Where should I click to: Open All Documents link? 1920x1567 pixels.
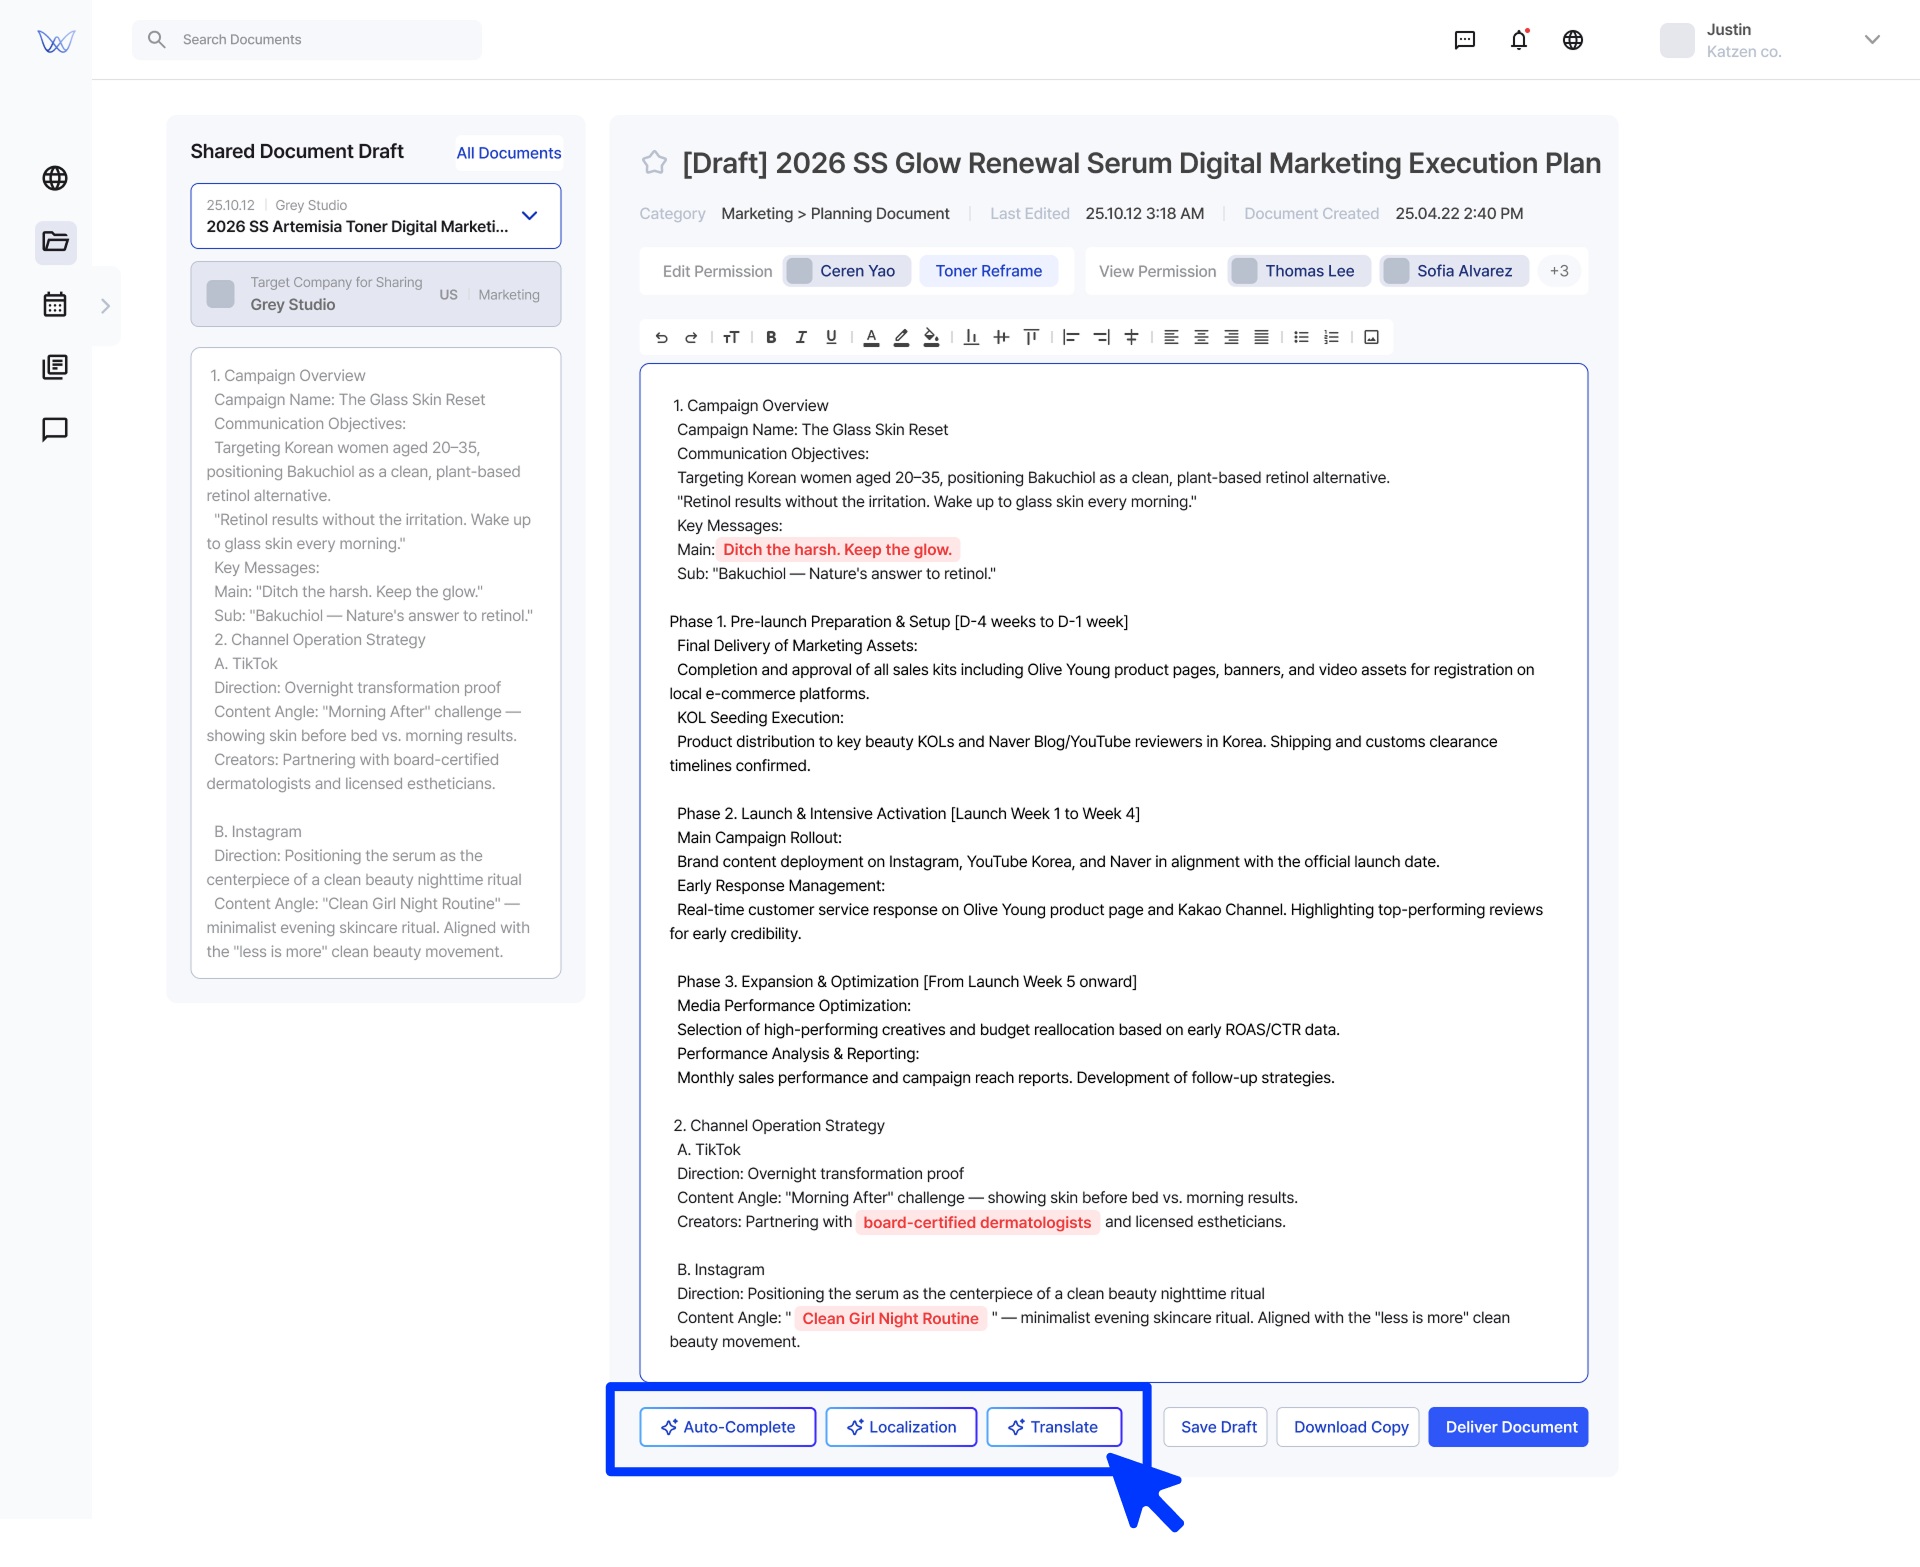point(509,153)
